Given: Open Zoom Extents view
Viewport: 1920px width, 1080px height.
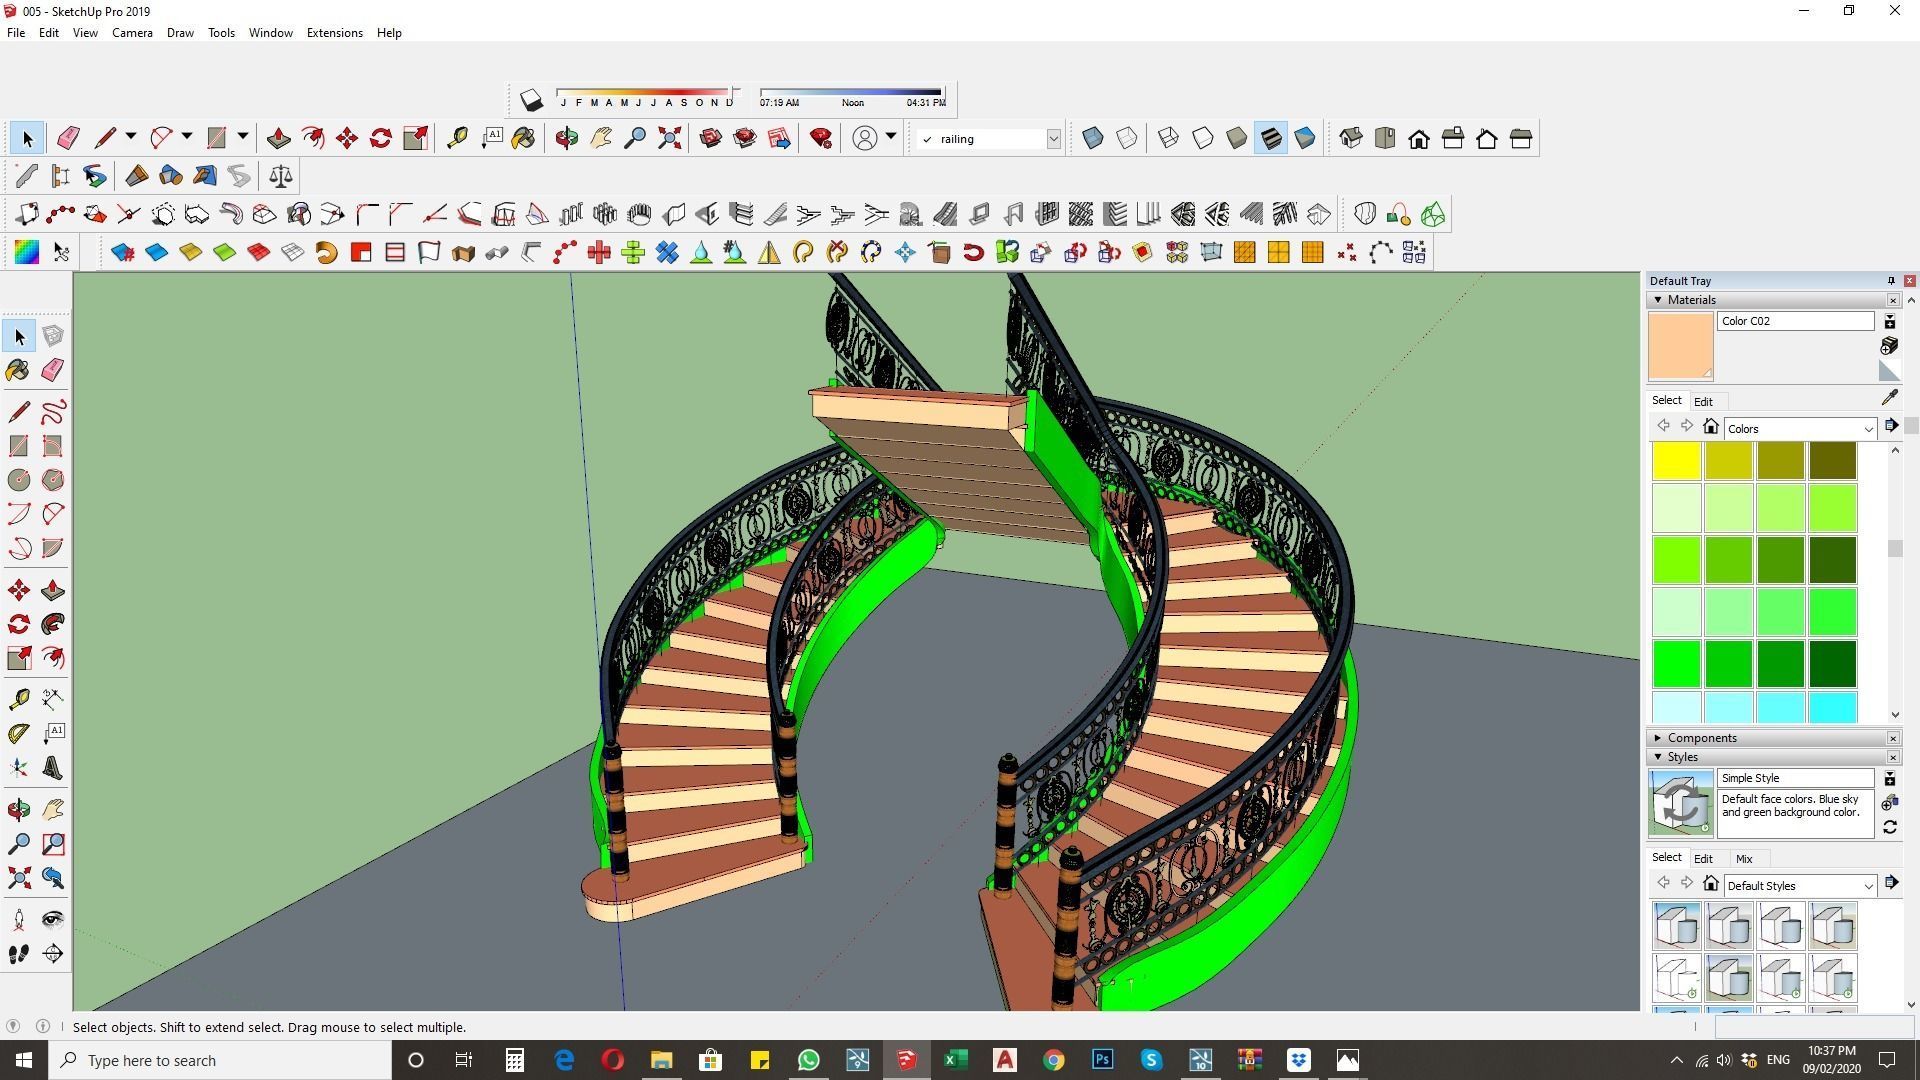Looking at the screenshot, I should (668, 137).
